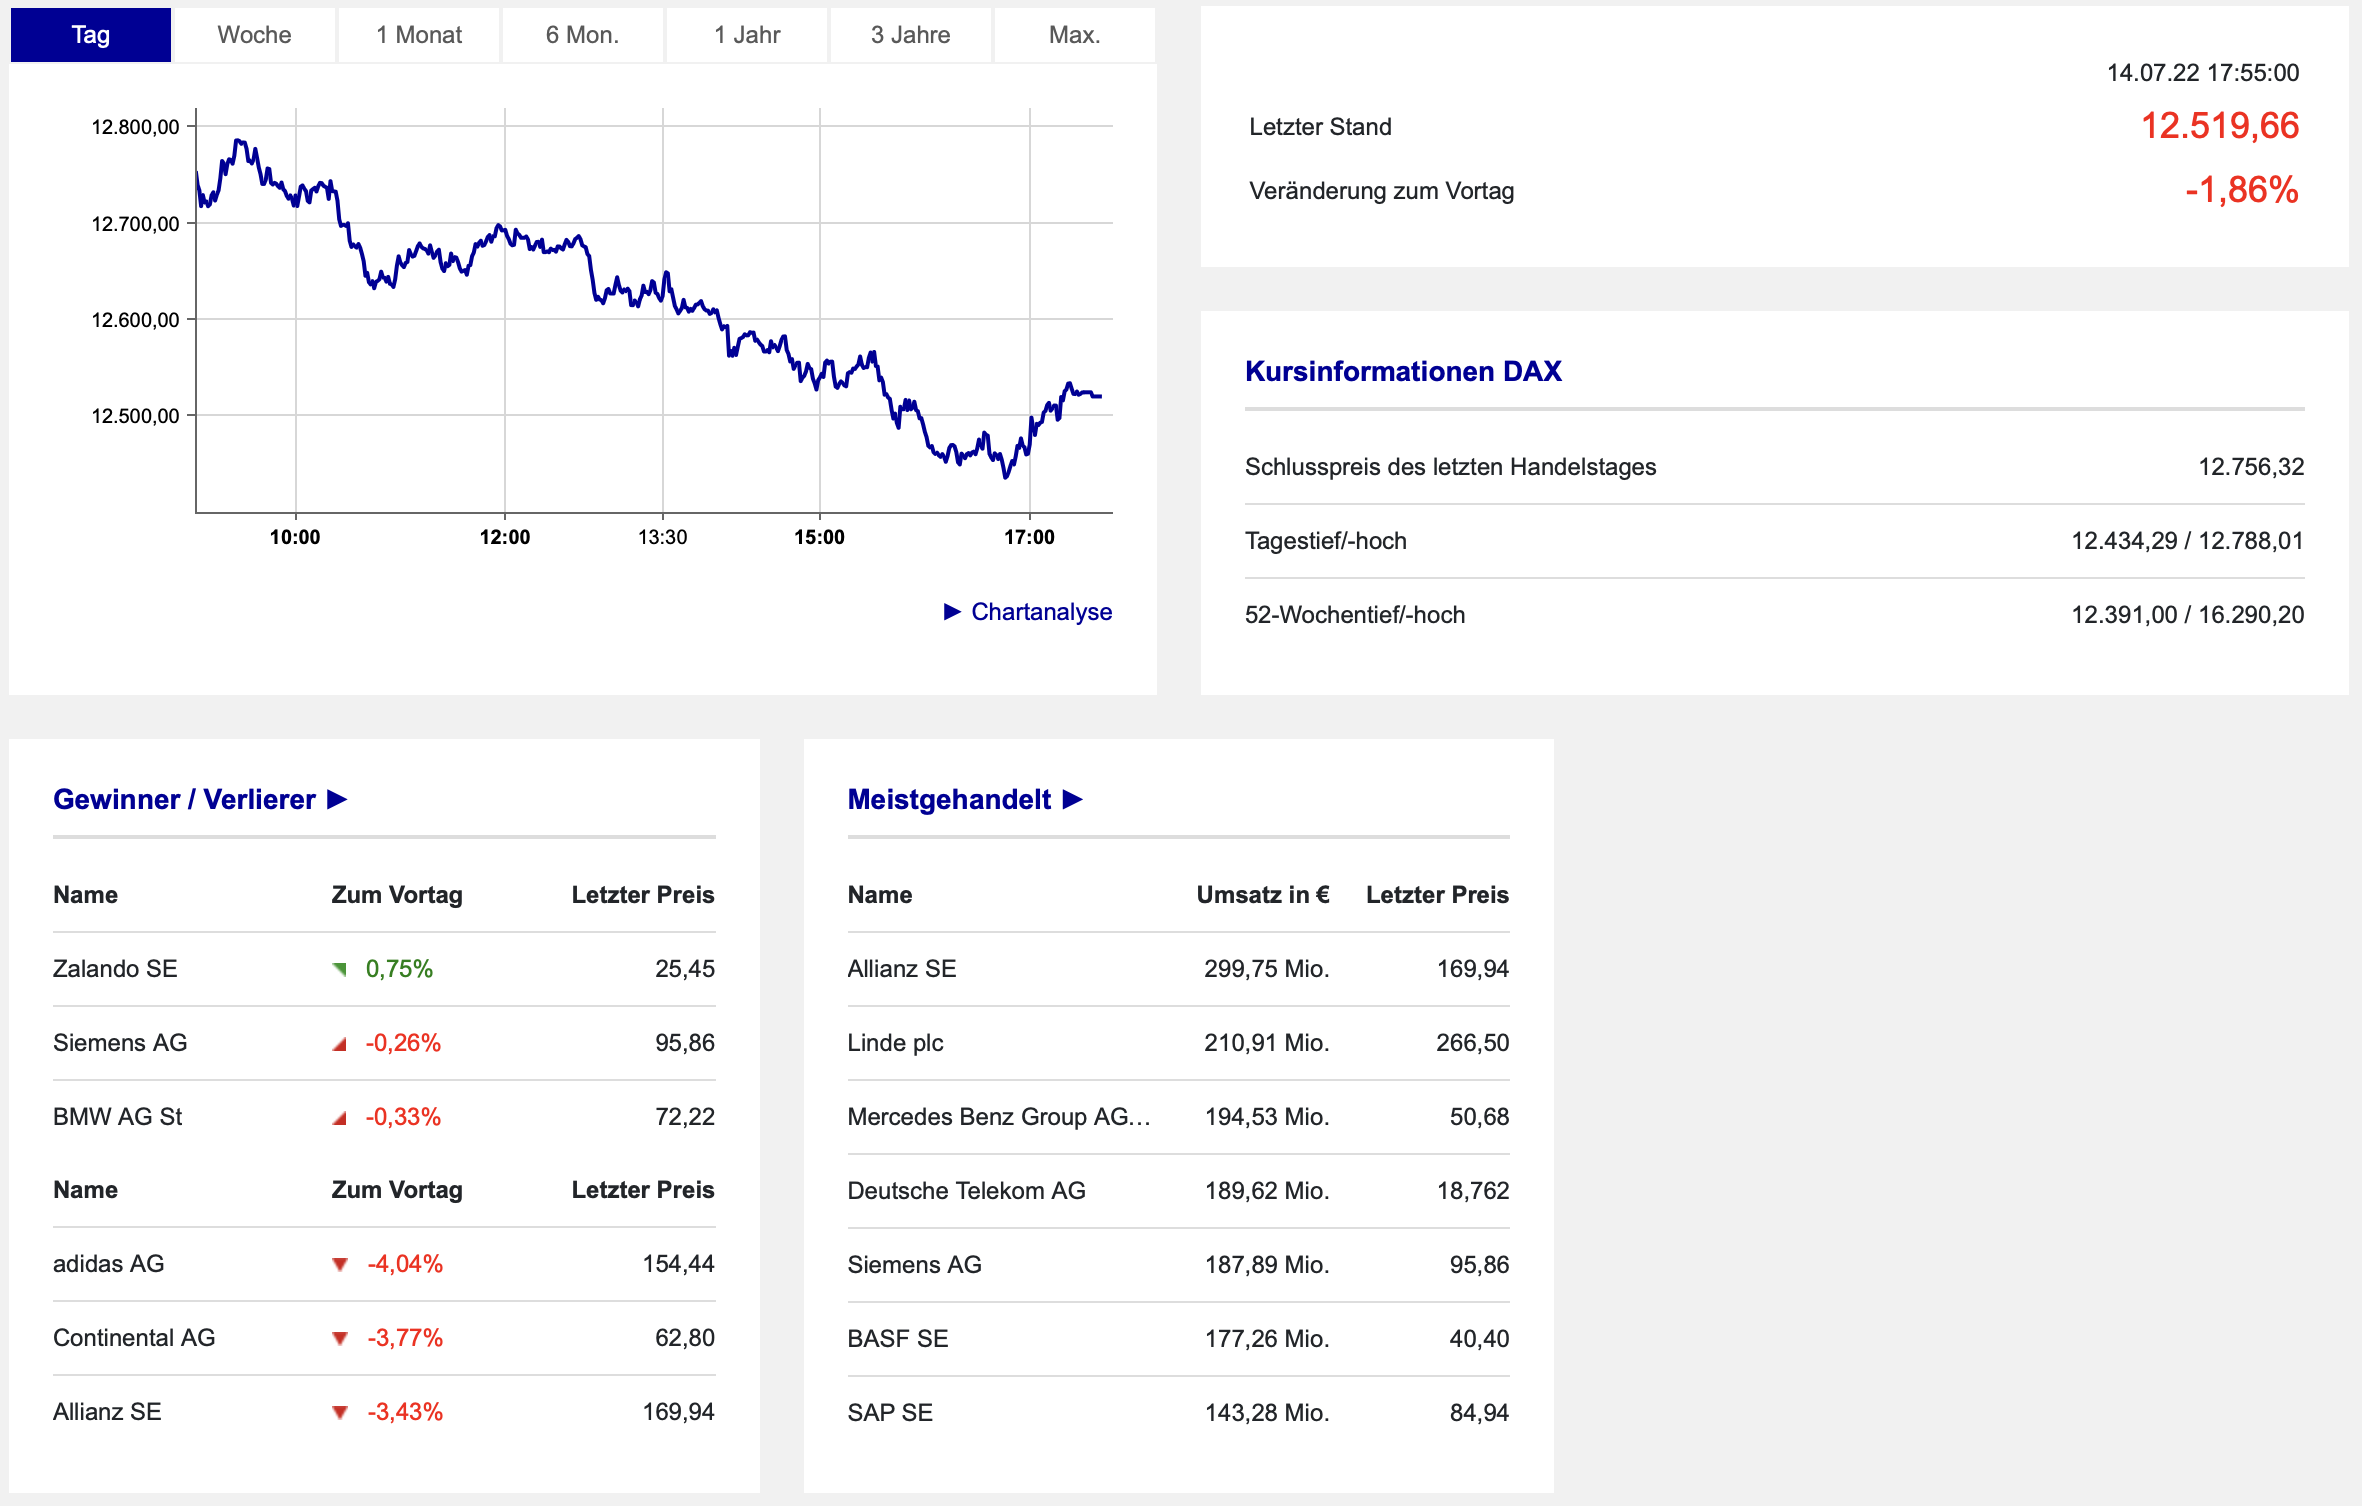The image size is (2362, 1506).
Task: Select Linde plc in Meistgehandelt
Action: tap(895, 1043)
